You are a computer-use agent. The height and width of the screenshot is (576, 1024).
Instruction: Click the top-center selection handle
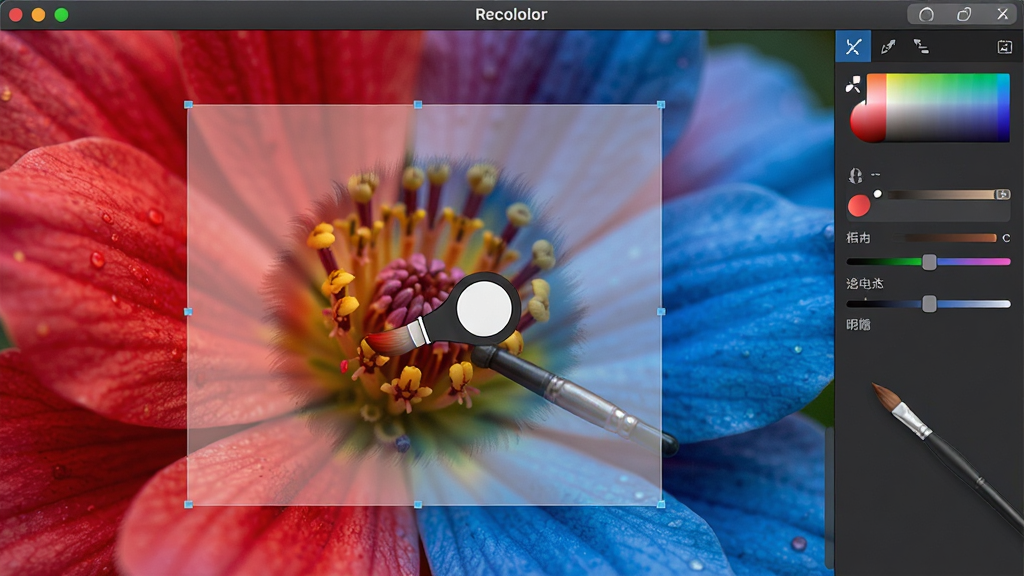[418, 104]
